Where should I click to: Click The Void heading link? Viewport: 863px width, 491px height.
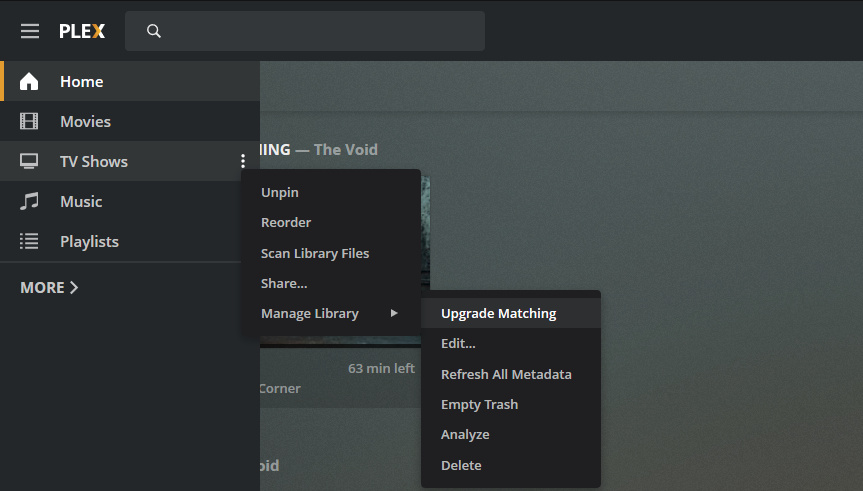(x=346, y=150)
